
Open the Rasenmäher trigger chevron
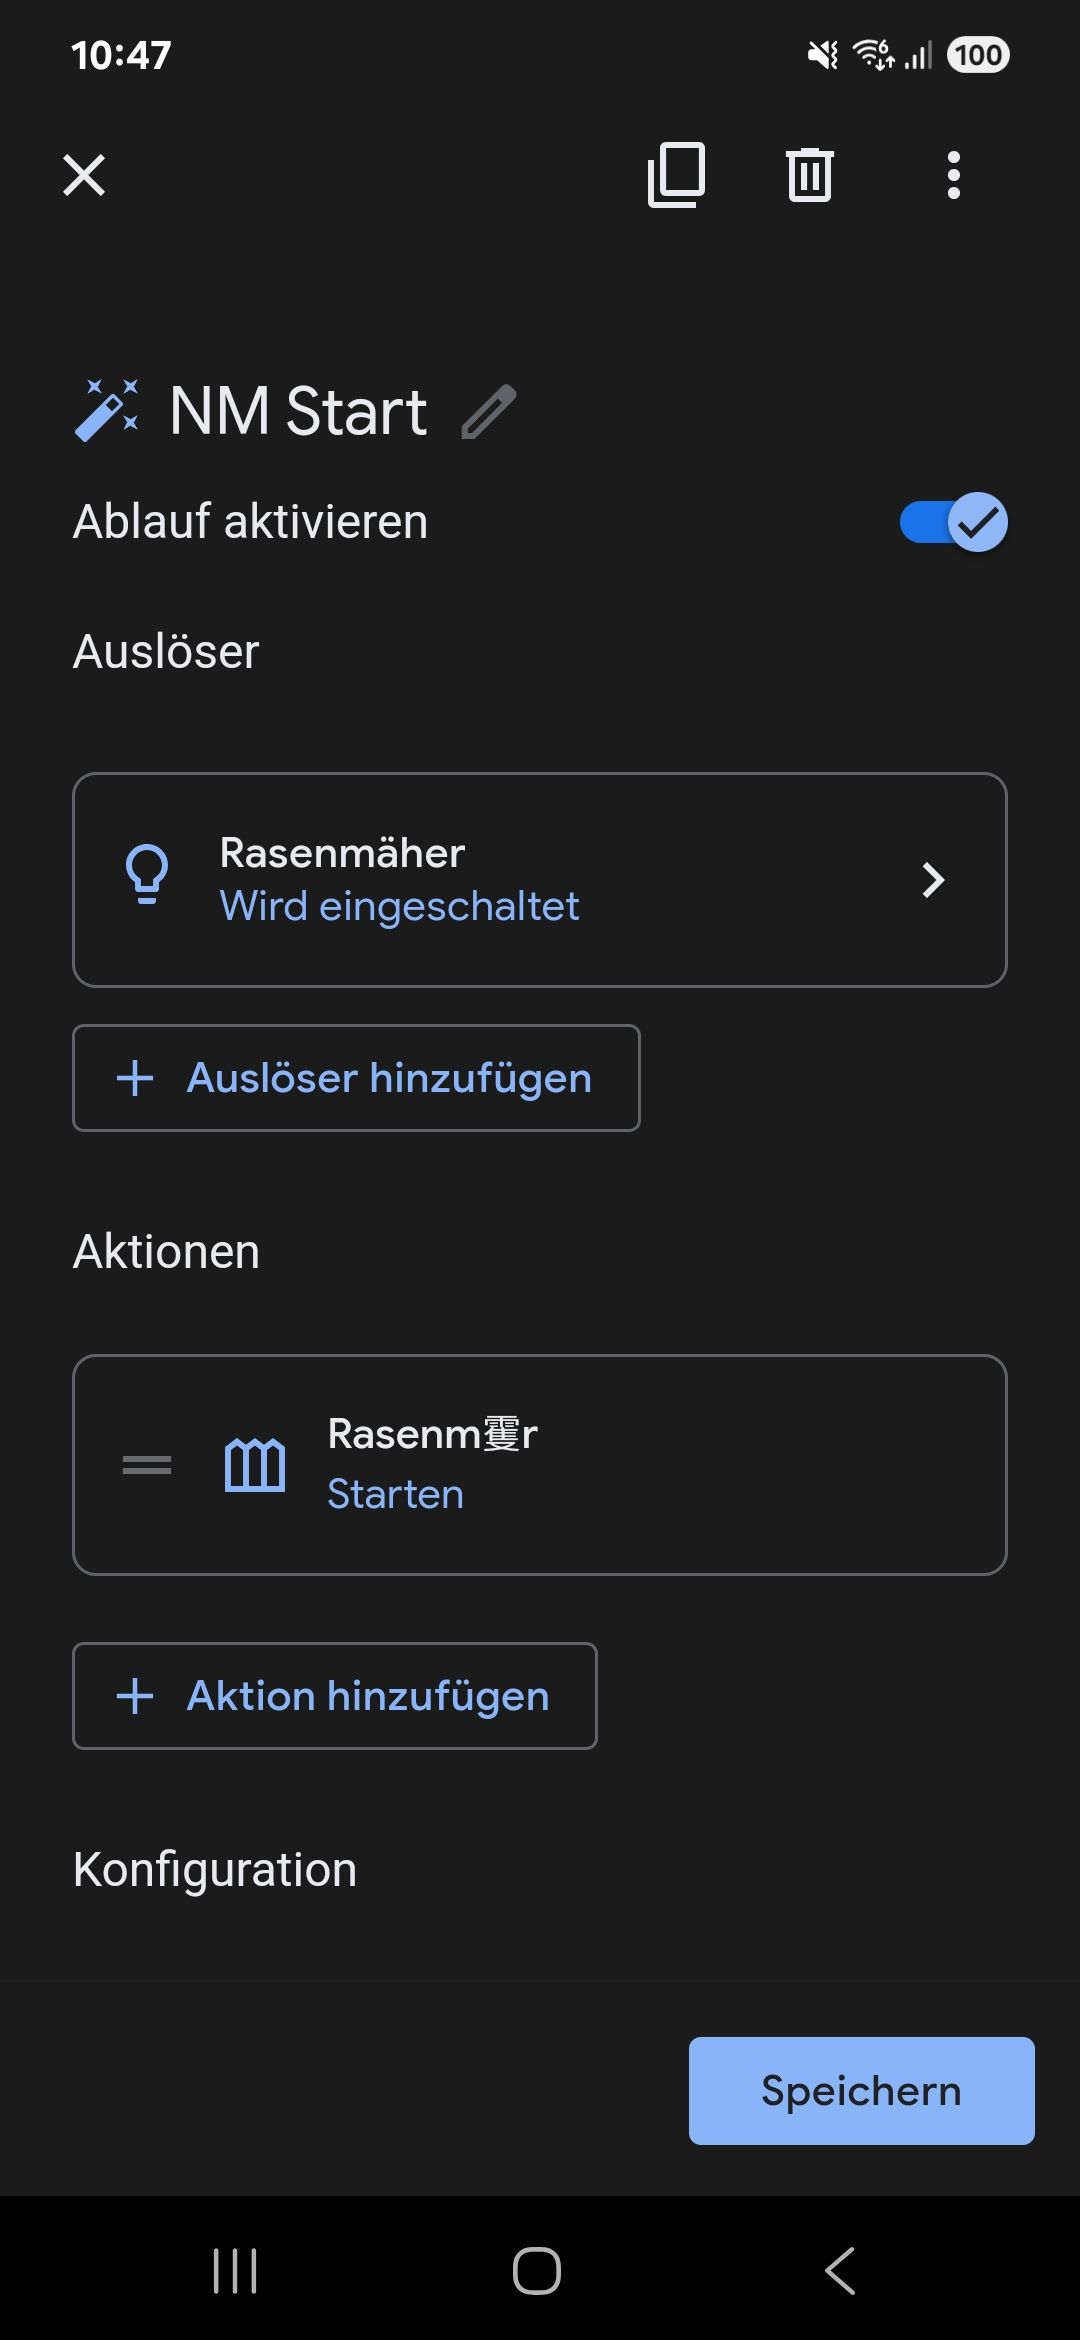point(932,880)
